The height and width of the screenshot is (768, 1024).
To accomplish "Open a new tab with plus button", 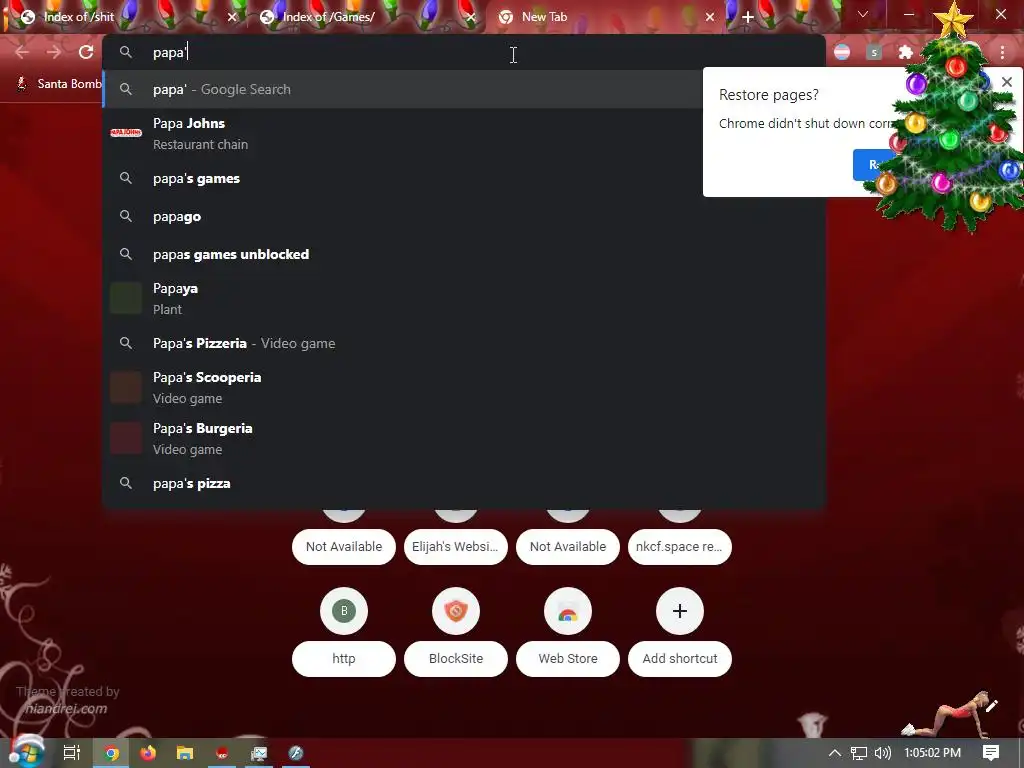I will click(748, 17).
